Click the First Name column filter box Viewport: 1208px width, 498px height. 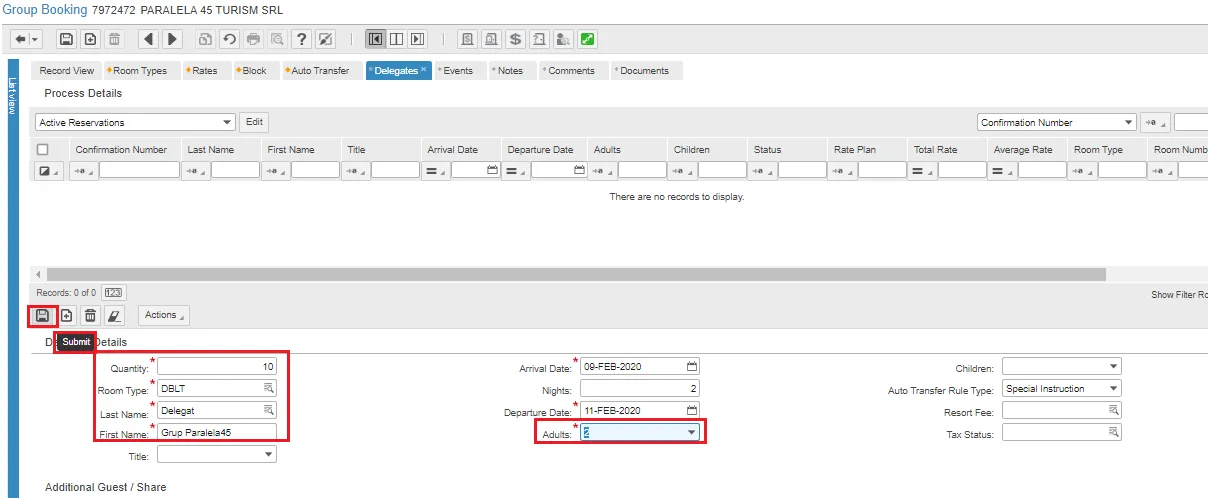[x=314, y=171]
